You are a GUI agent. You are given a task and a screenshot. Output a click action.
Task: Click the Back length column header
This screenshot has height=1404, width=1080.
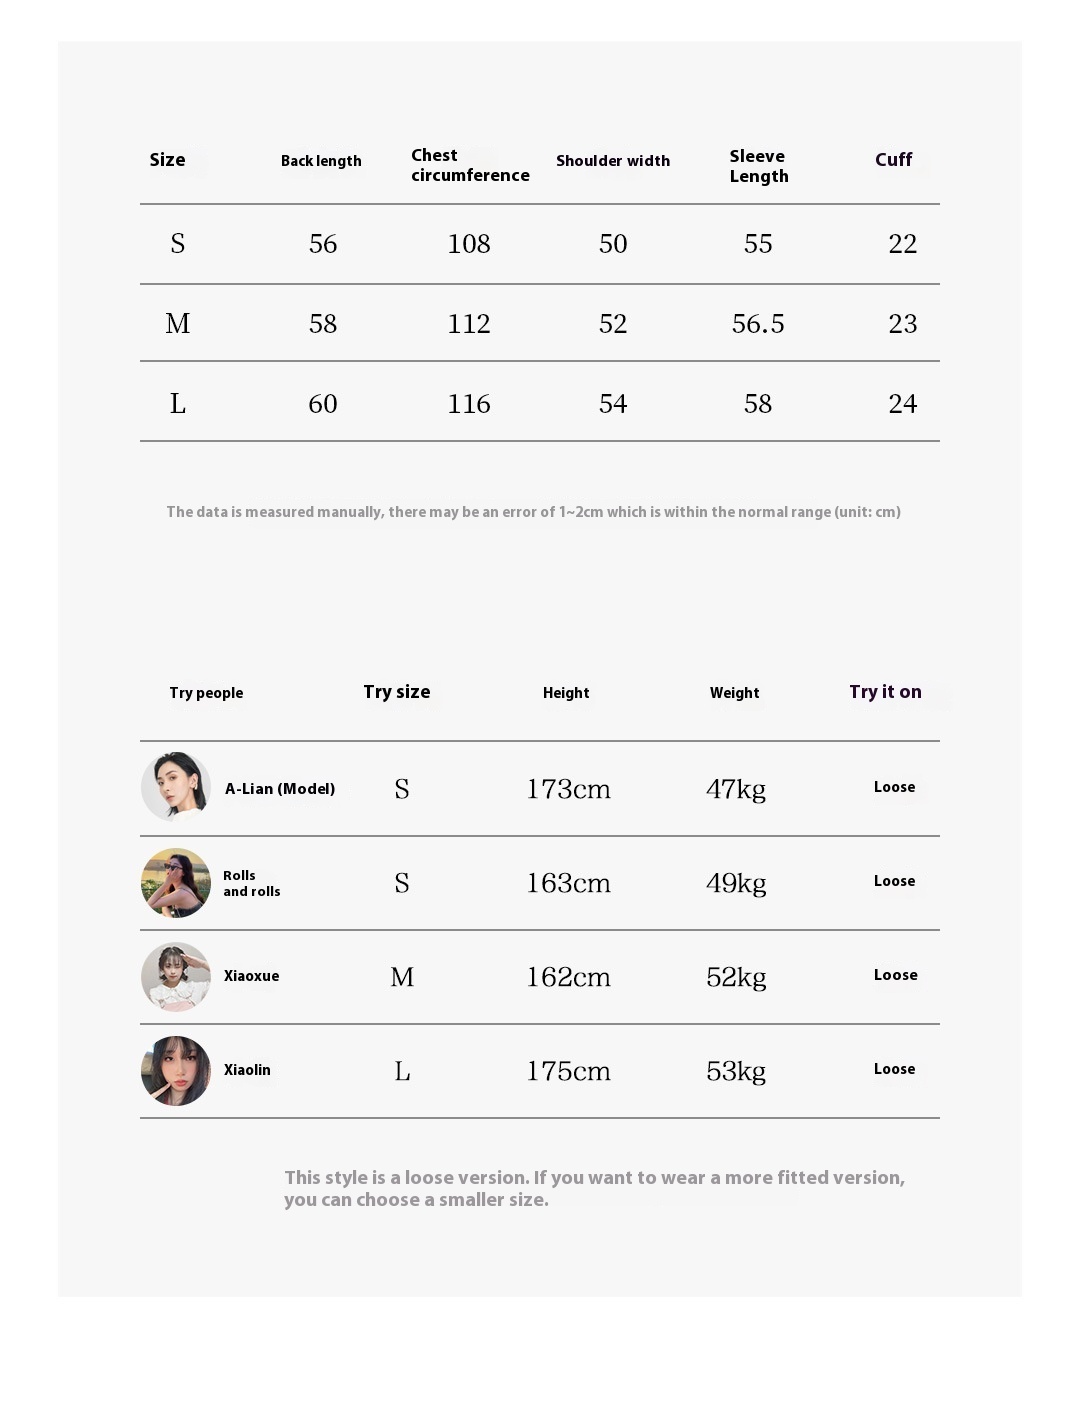(x=321, y=161)
